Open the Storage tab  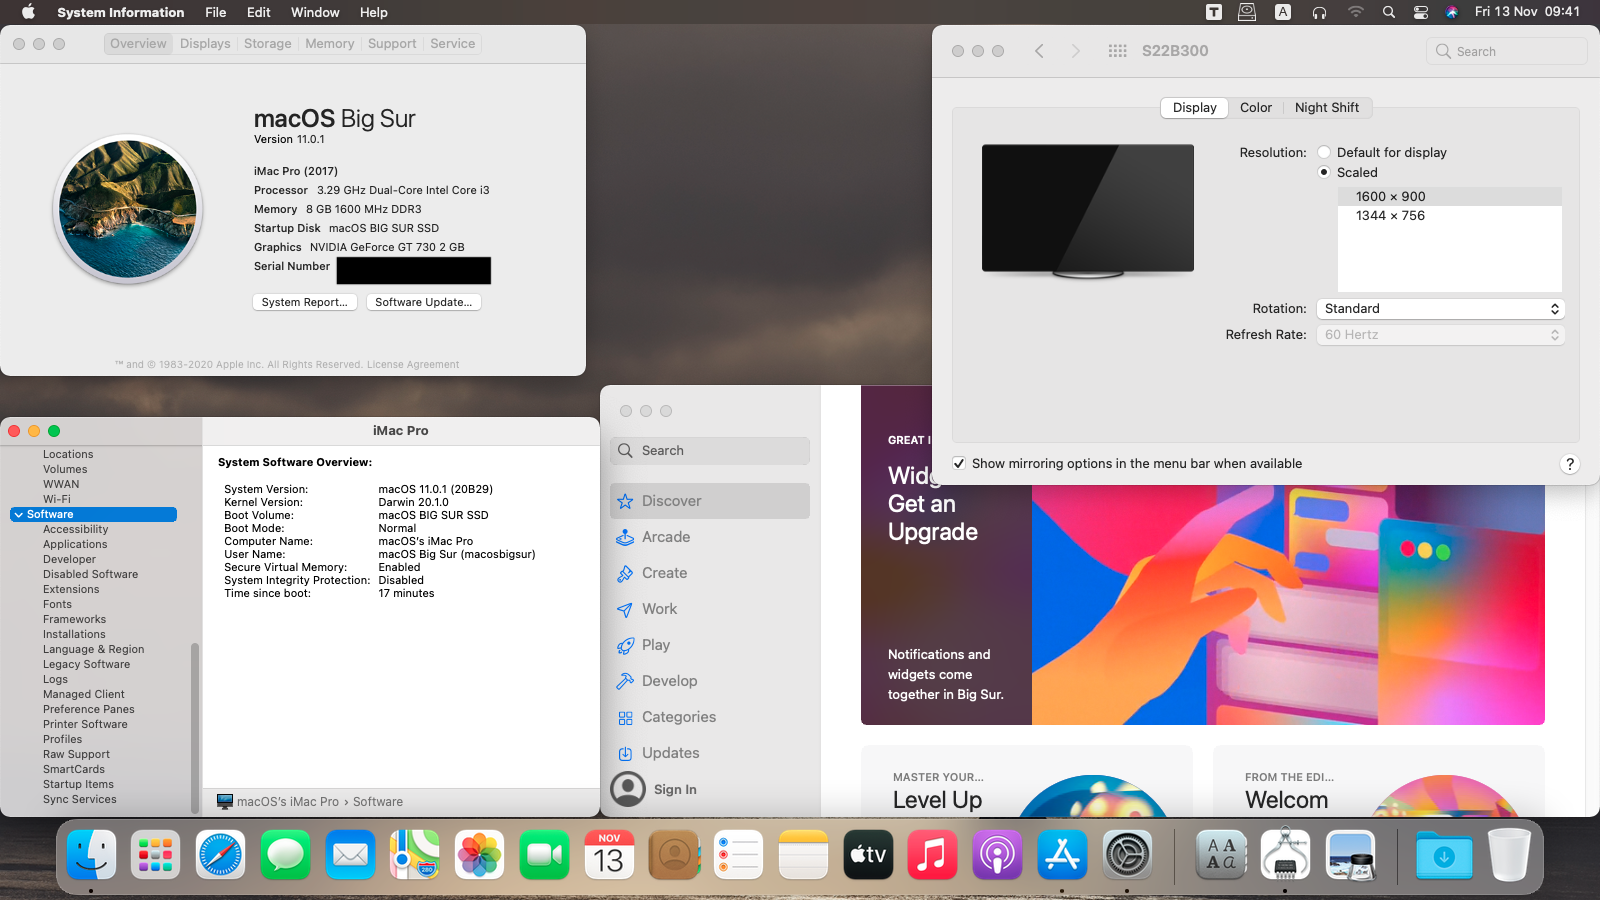click(268, 44)
